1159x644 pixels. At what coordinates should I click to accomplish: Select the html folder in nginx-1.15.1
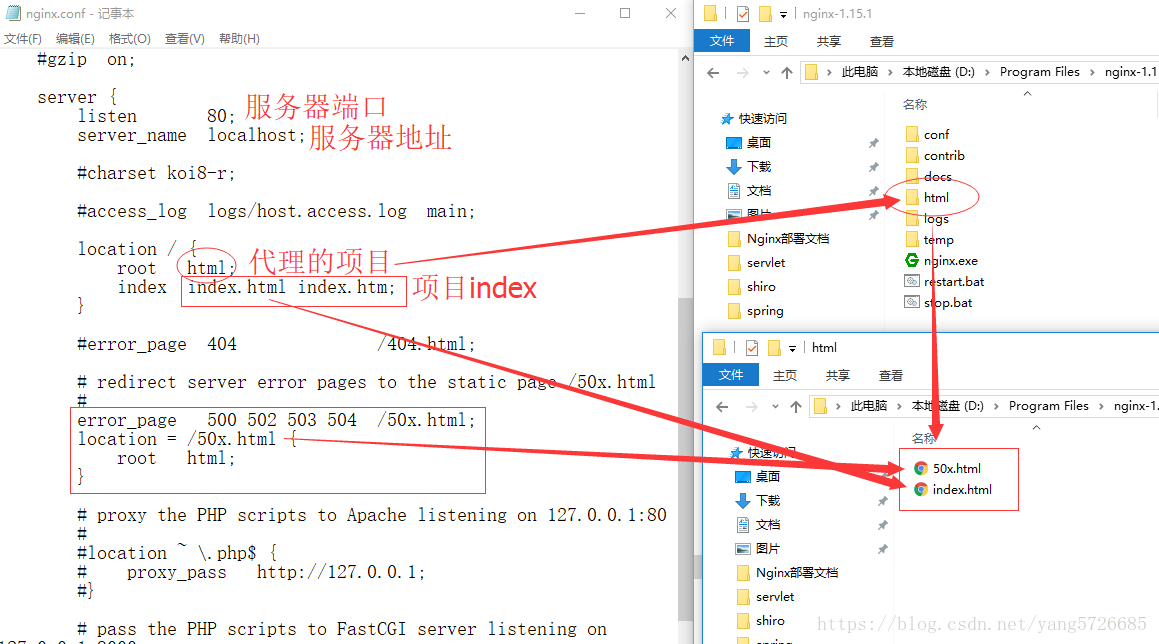(x=927, y=197)
